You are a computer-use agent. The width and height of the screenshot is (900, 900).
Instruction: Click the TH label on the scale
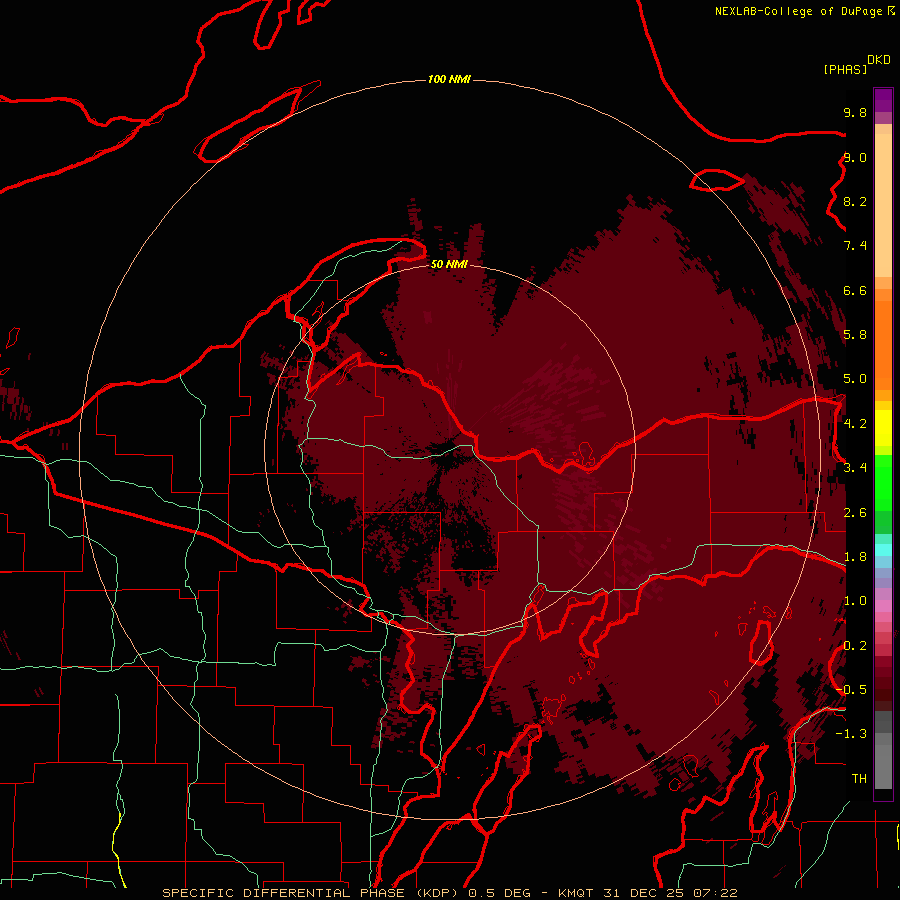(x=859, y=779)
